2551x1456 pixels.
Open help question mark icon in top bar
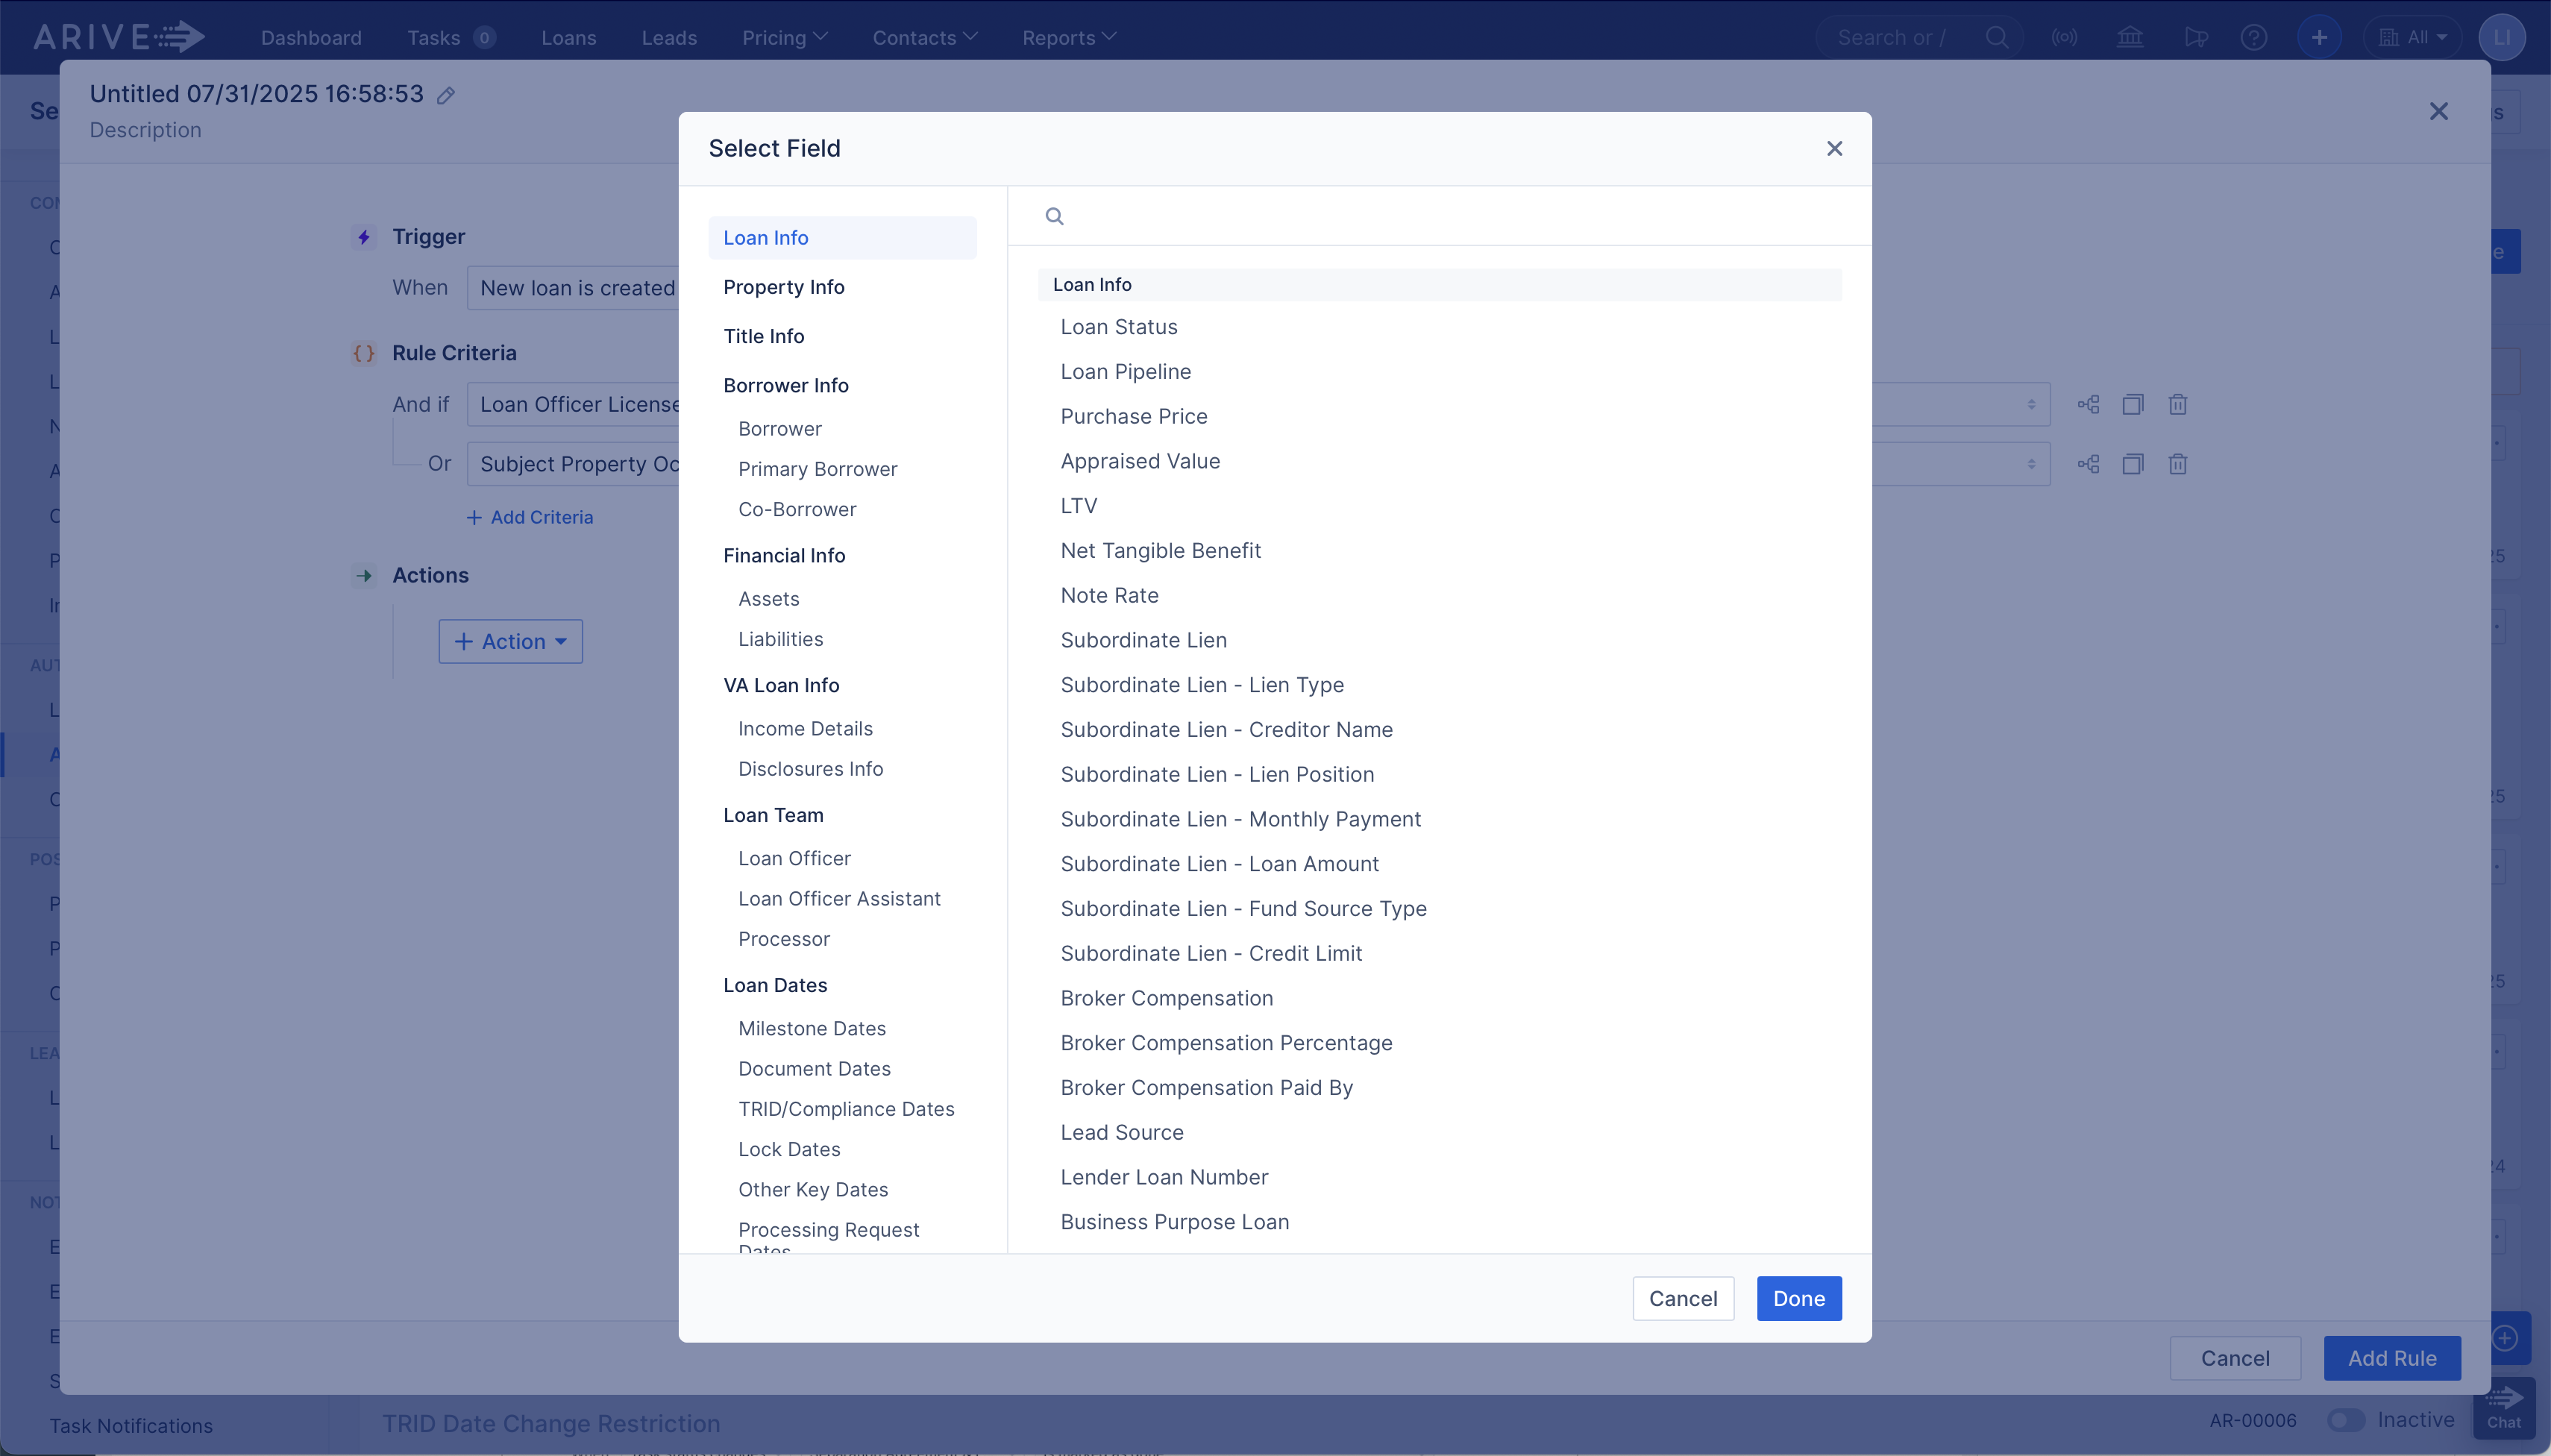[2253, 37]
